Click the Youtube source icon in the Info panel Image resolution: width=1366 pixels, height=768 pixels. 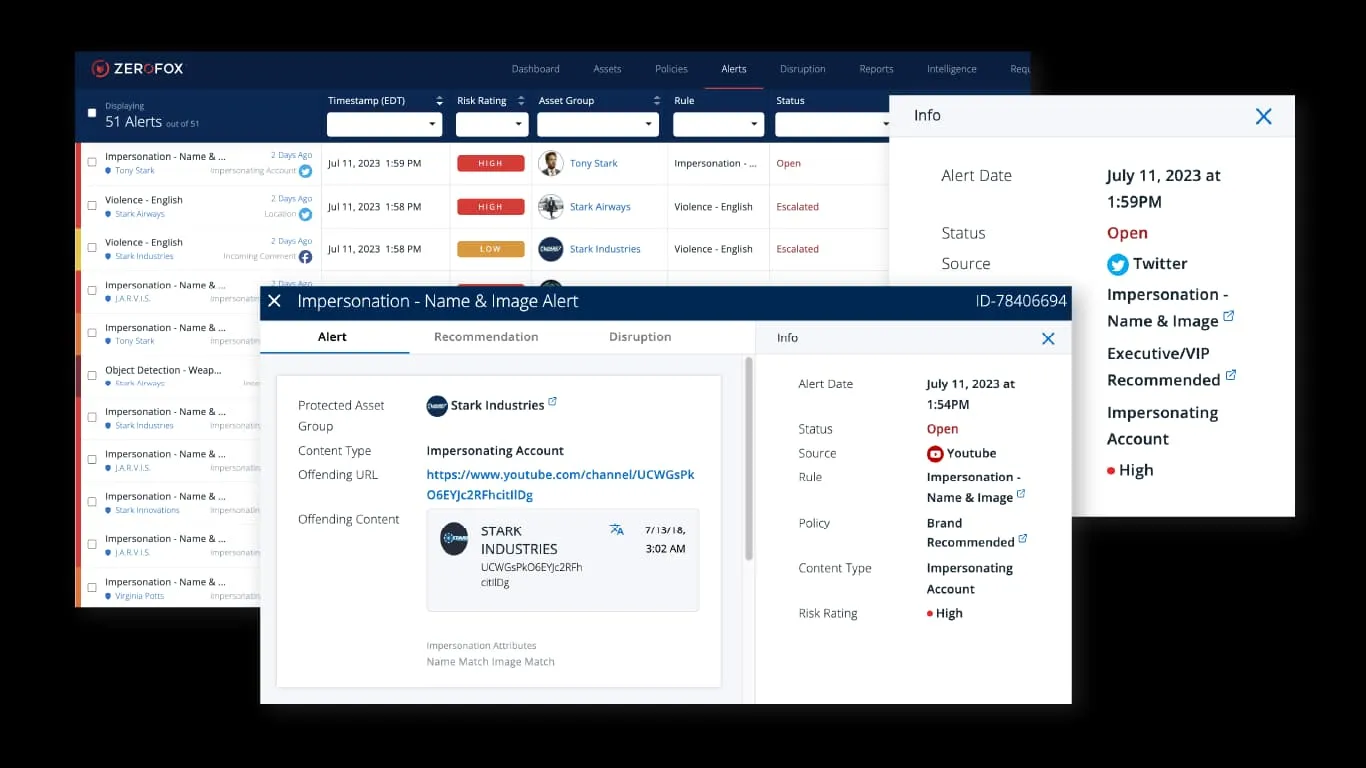pyautogui.click(x=935, y=454)
